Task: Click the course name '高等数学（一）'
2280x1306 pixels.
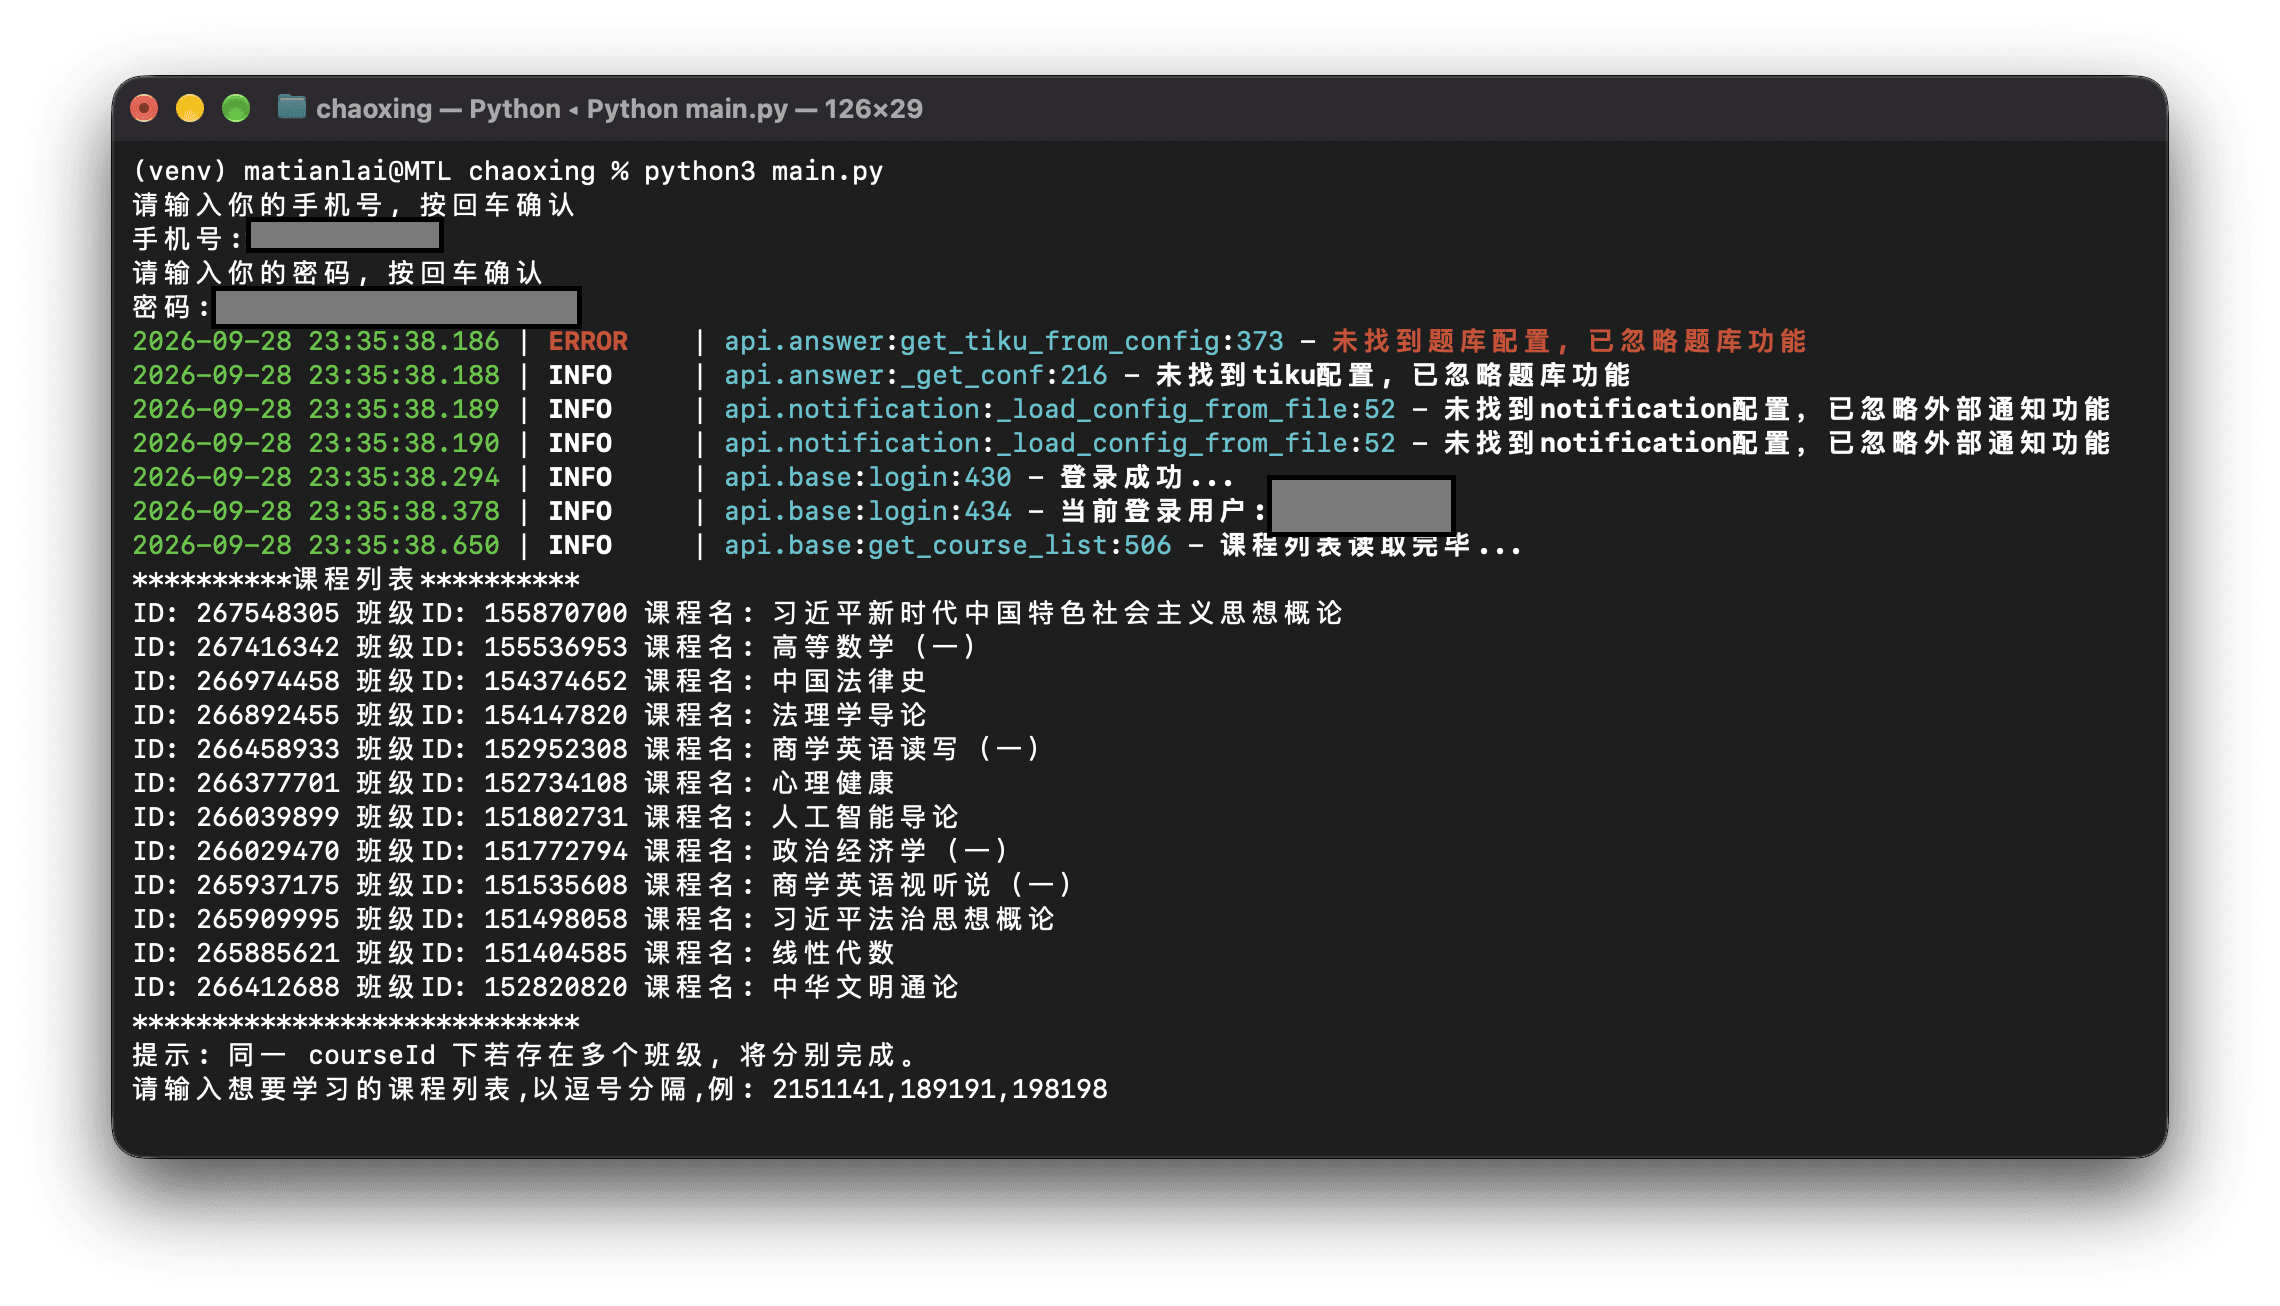Action: (x=874, y=647)
